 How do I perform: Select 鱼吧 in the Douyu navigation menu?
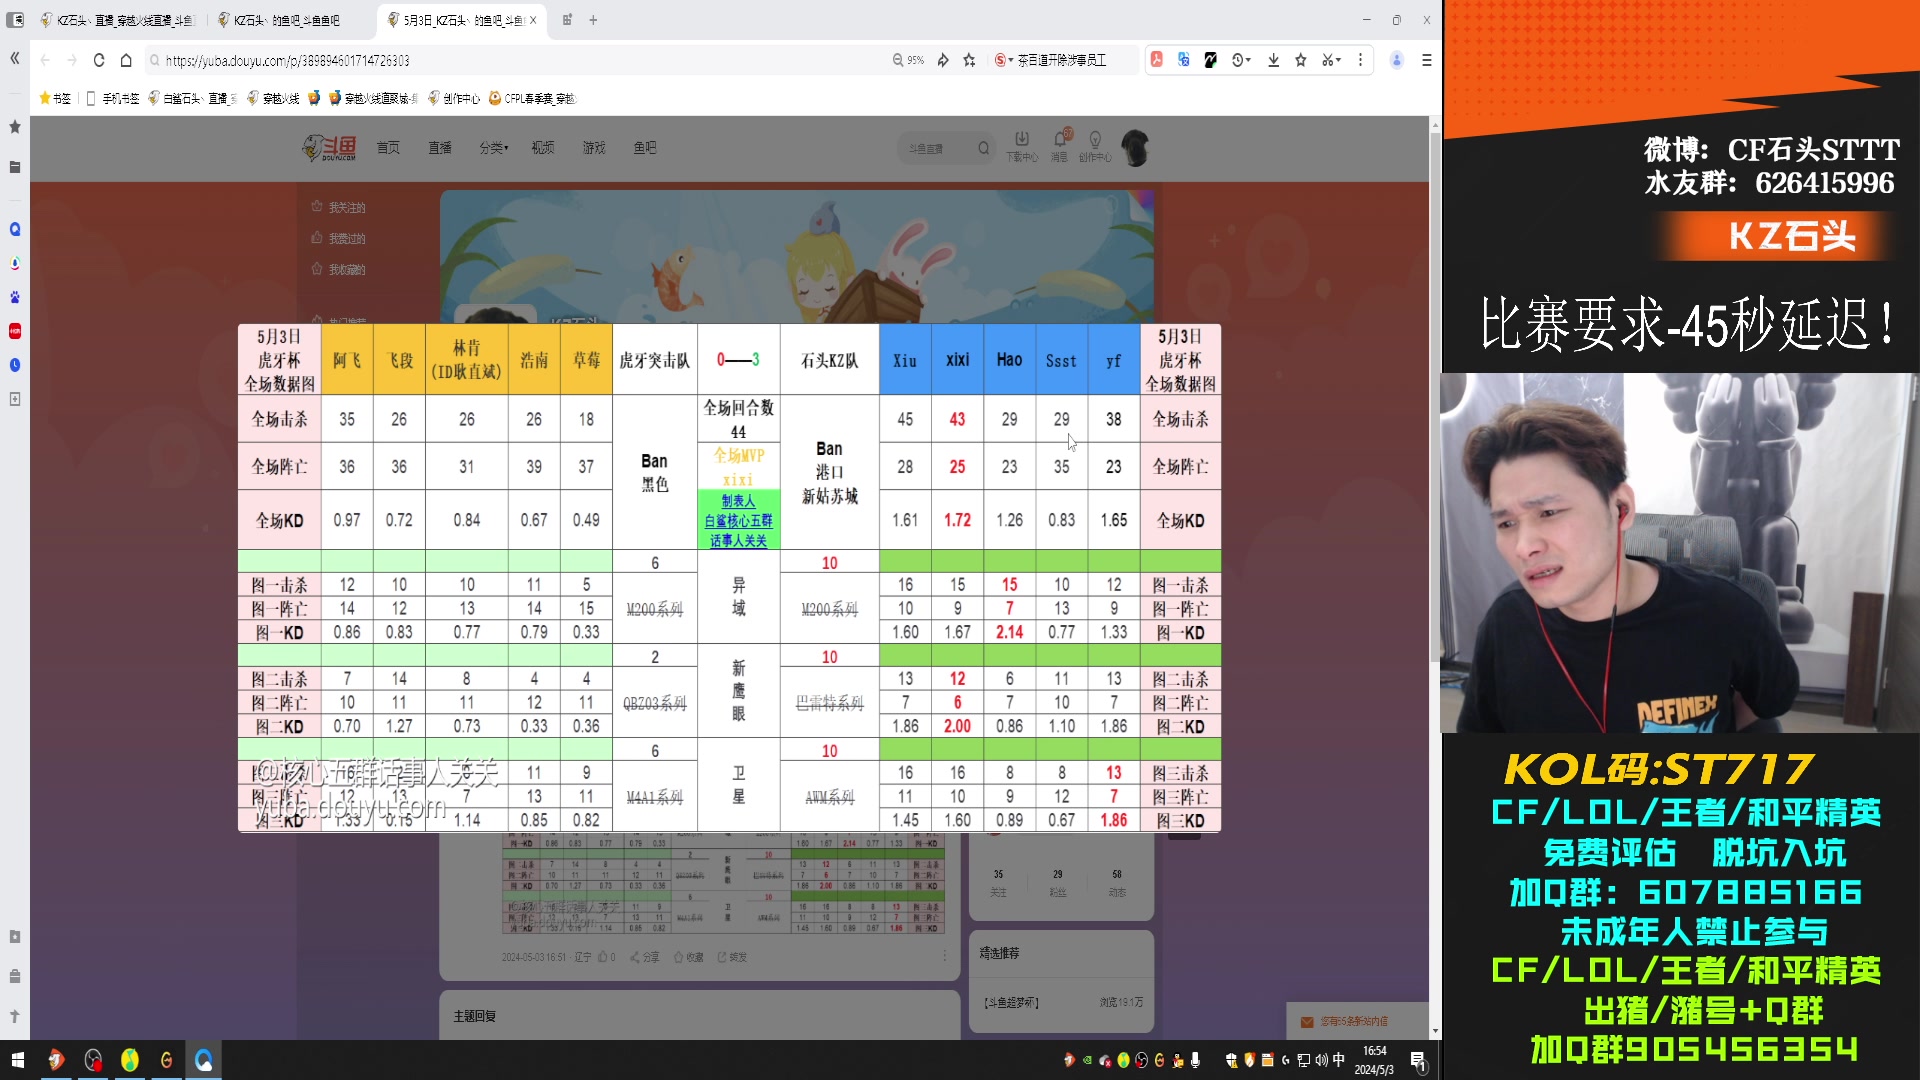pos(644,147)
